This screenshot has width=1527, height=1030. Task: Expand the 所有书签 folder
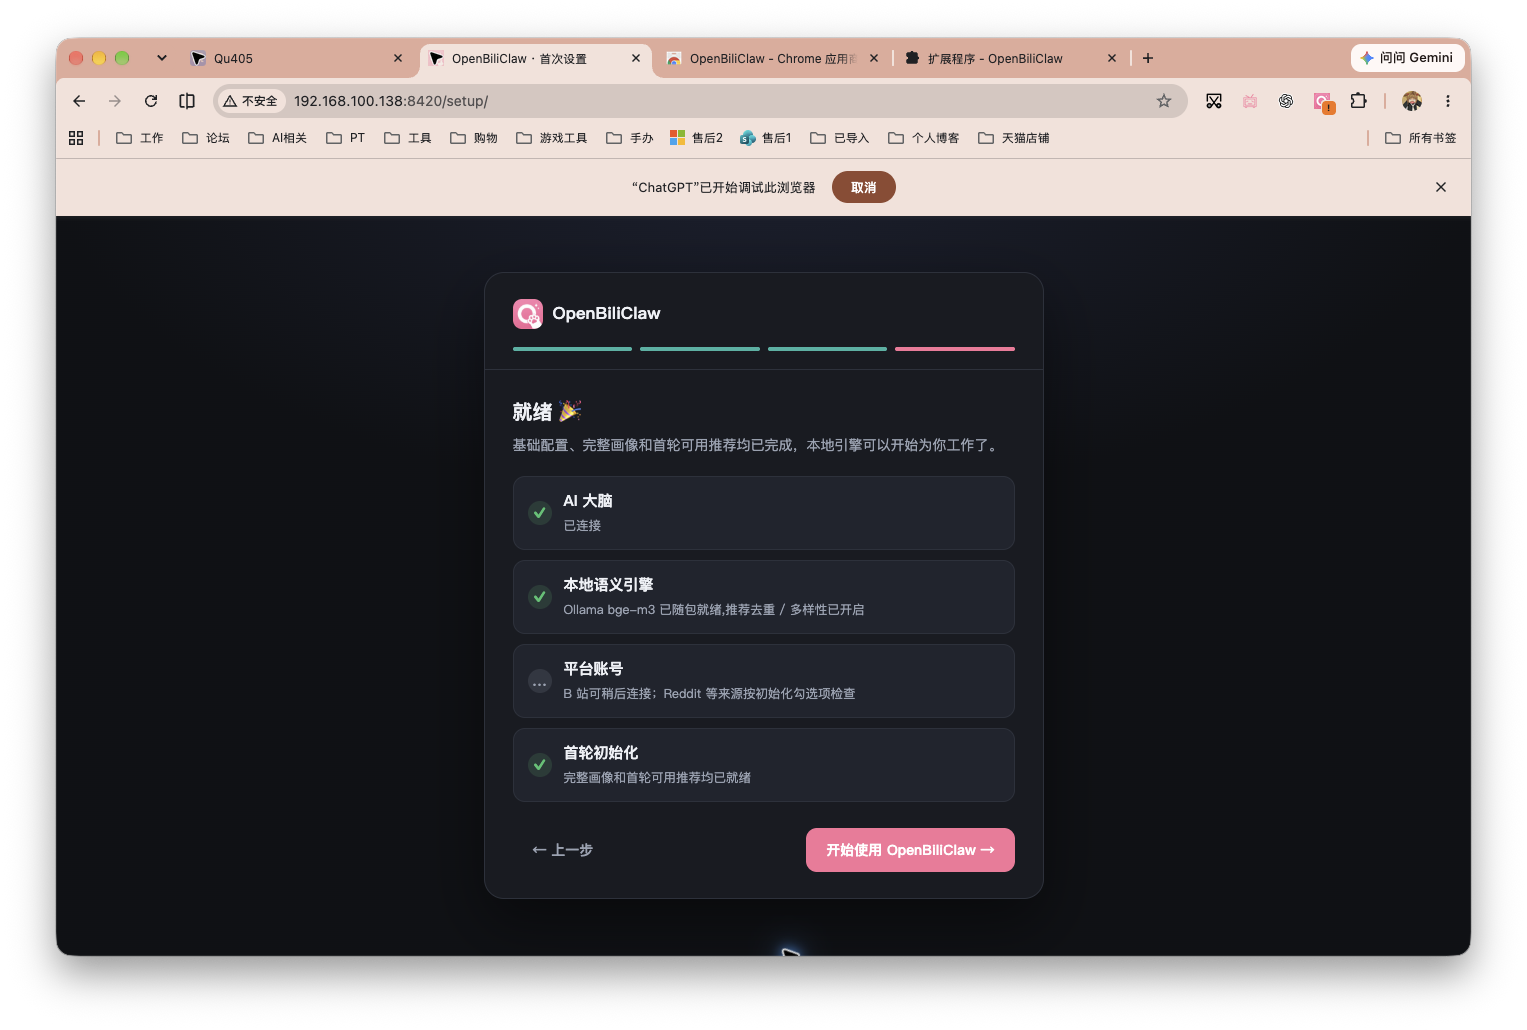(x=1420, y=138)
